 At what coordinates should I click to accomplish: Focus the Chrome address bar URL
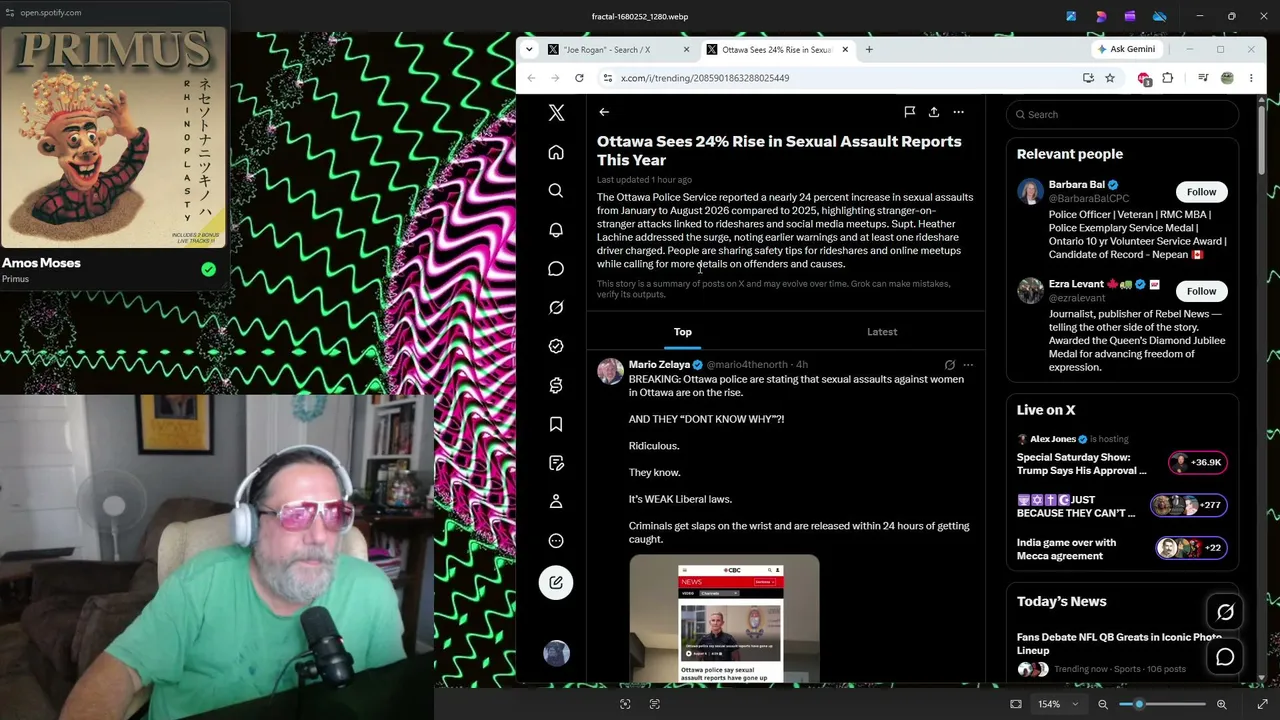click(704, 78)
